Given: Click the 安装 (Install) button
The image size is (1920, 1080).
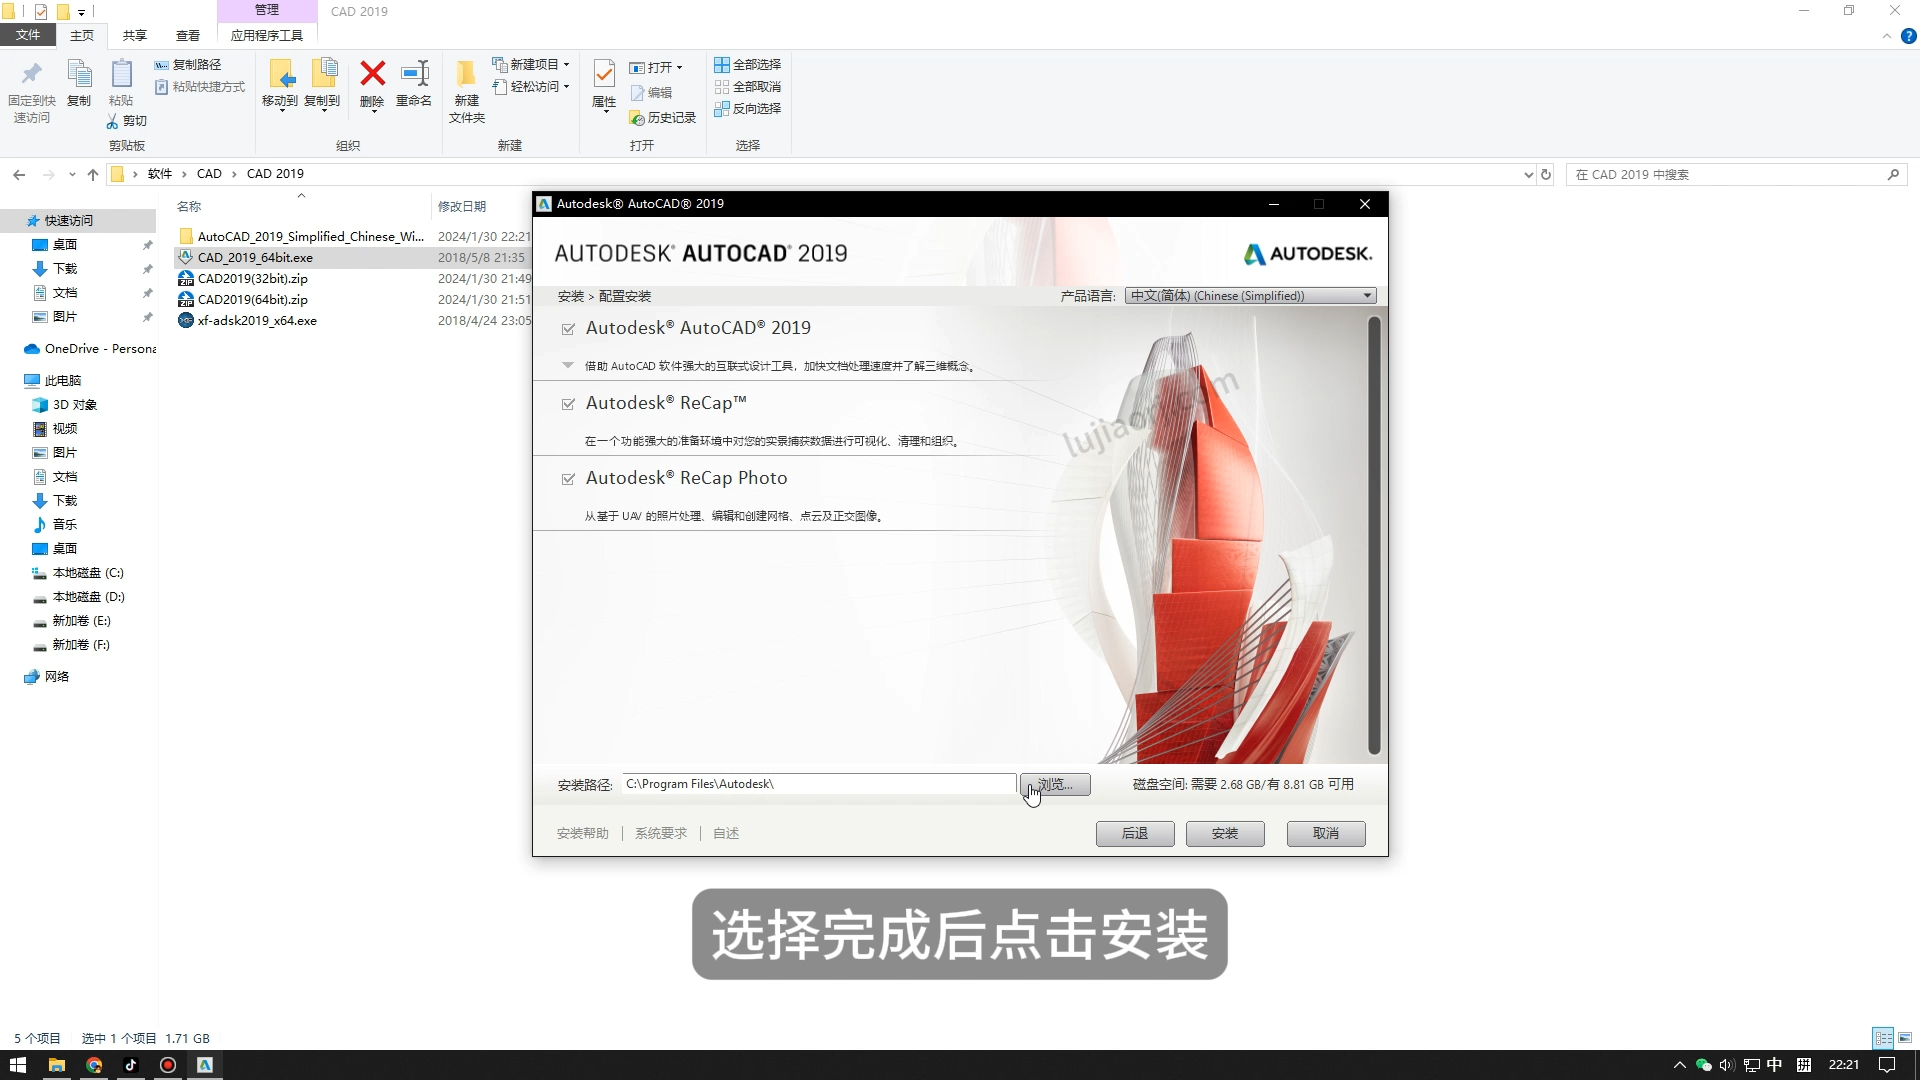Looking at the screenshot, I should pyautogui.click(x=1224, y=833).
